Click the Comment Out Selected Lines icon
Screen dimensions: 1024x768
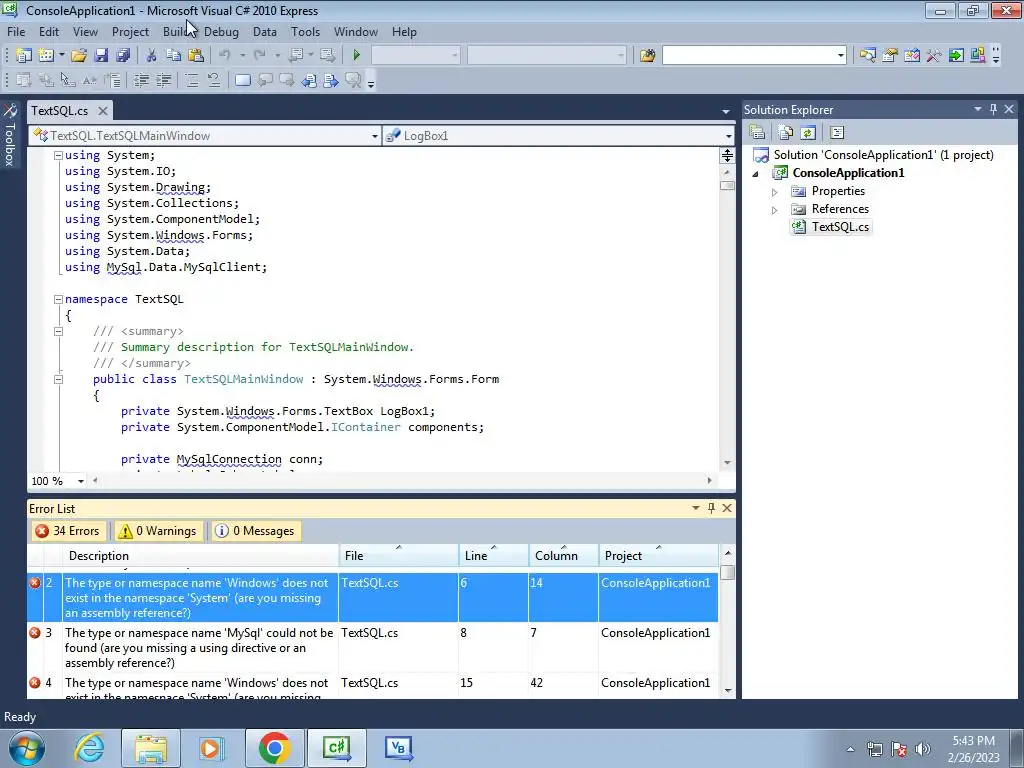[191, 80]
